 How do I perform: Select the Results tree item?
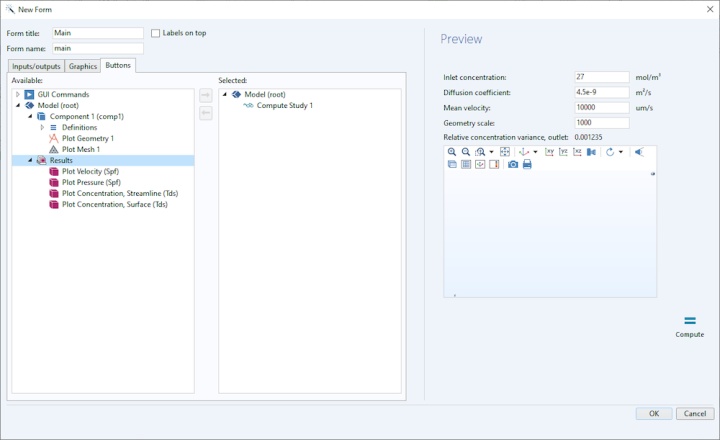coord(61,160)
